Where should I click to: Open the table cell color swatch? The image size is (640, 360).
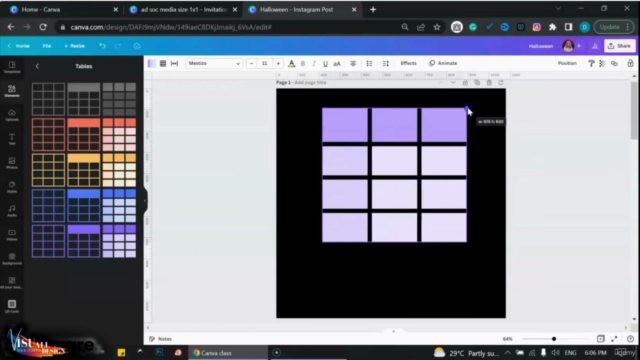151,63
